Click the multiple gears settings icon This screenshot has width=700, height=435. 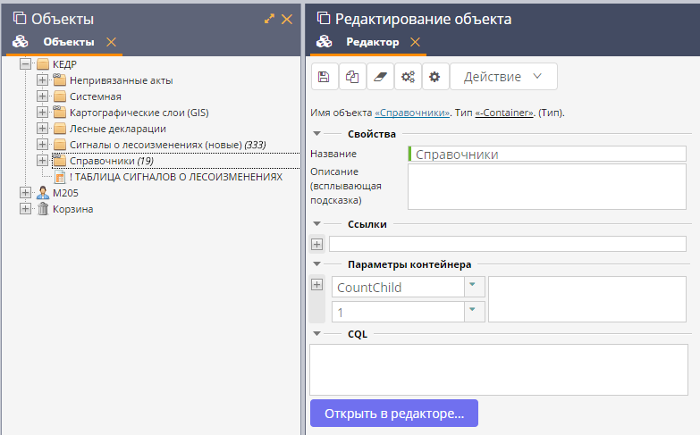click(408, 76)
